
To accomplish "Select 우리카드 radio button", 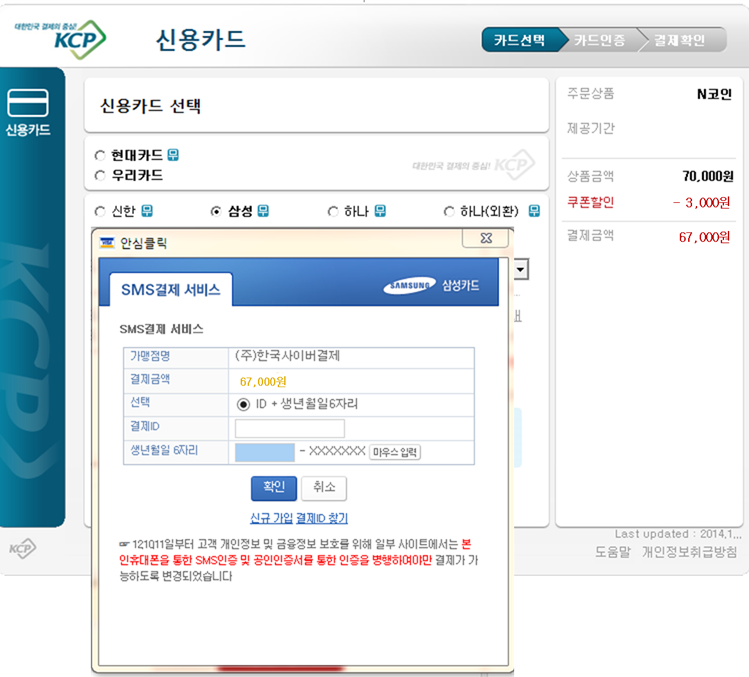I will point(100,176).
